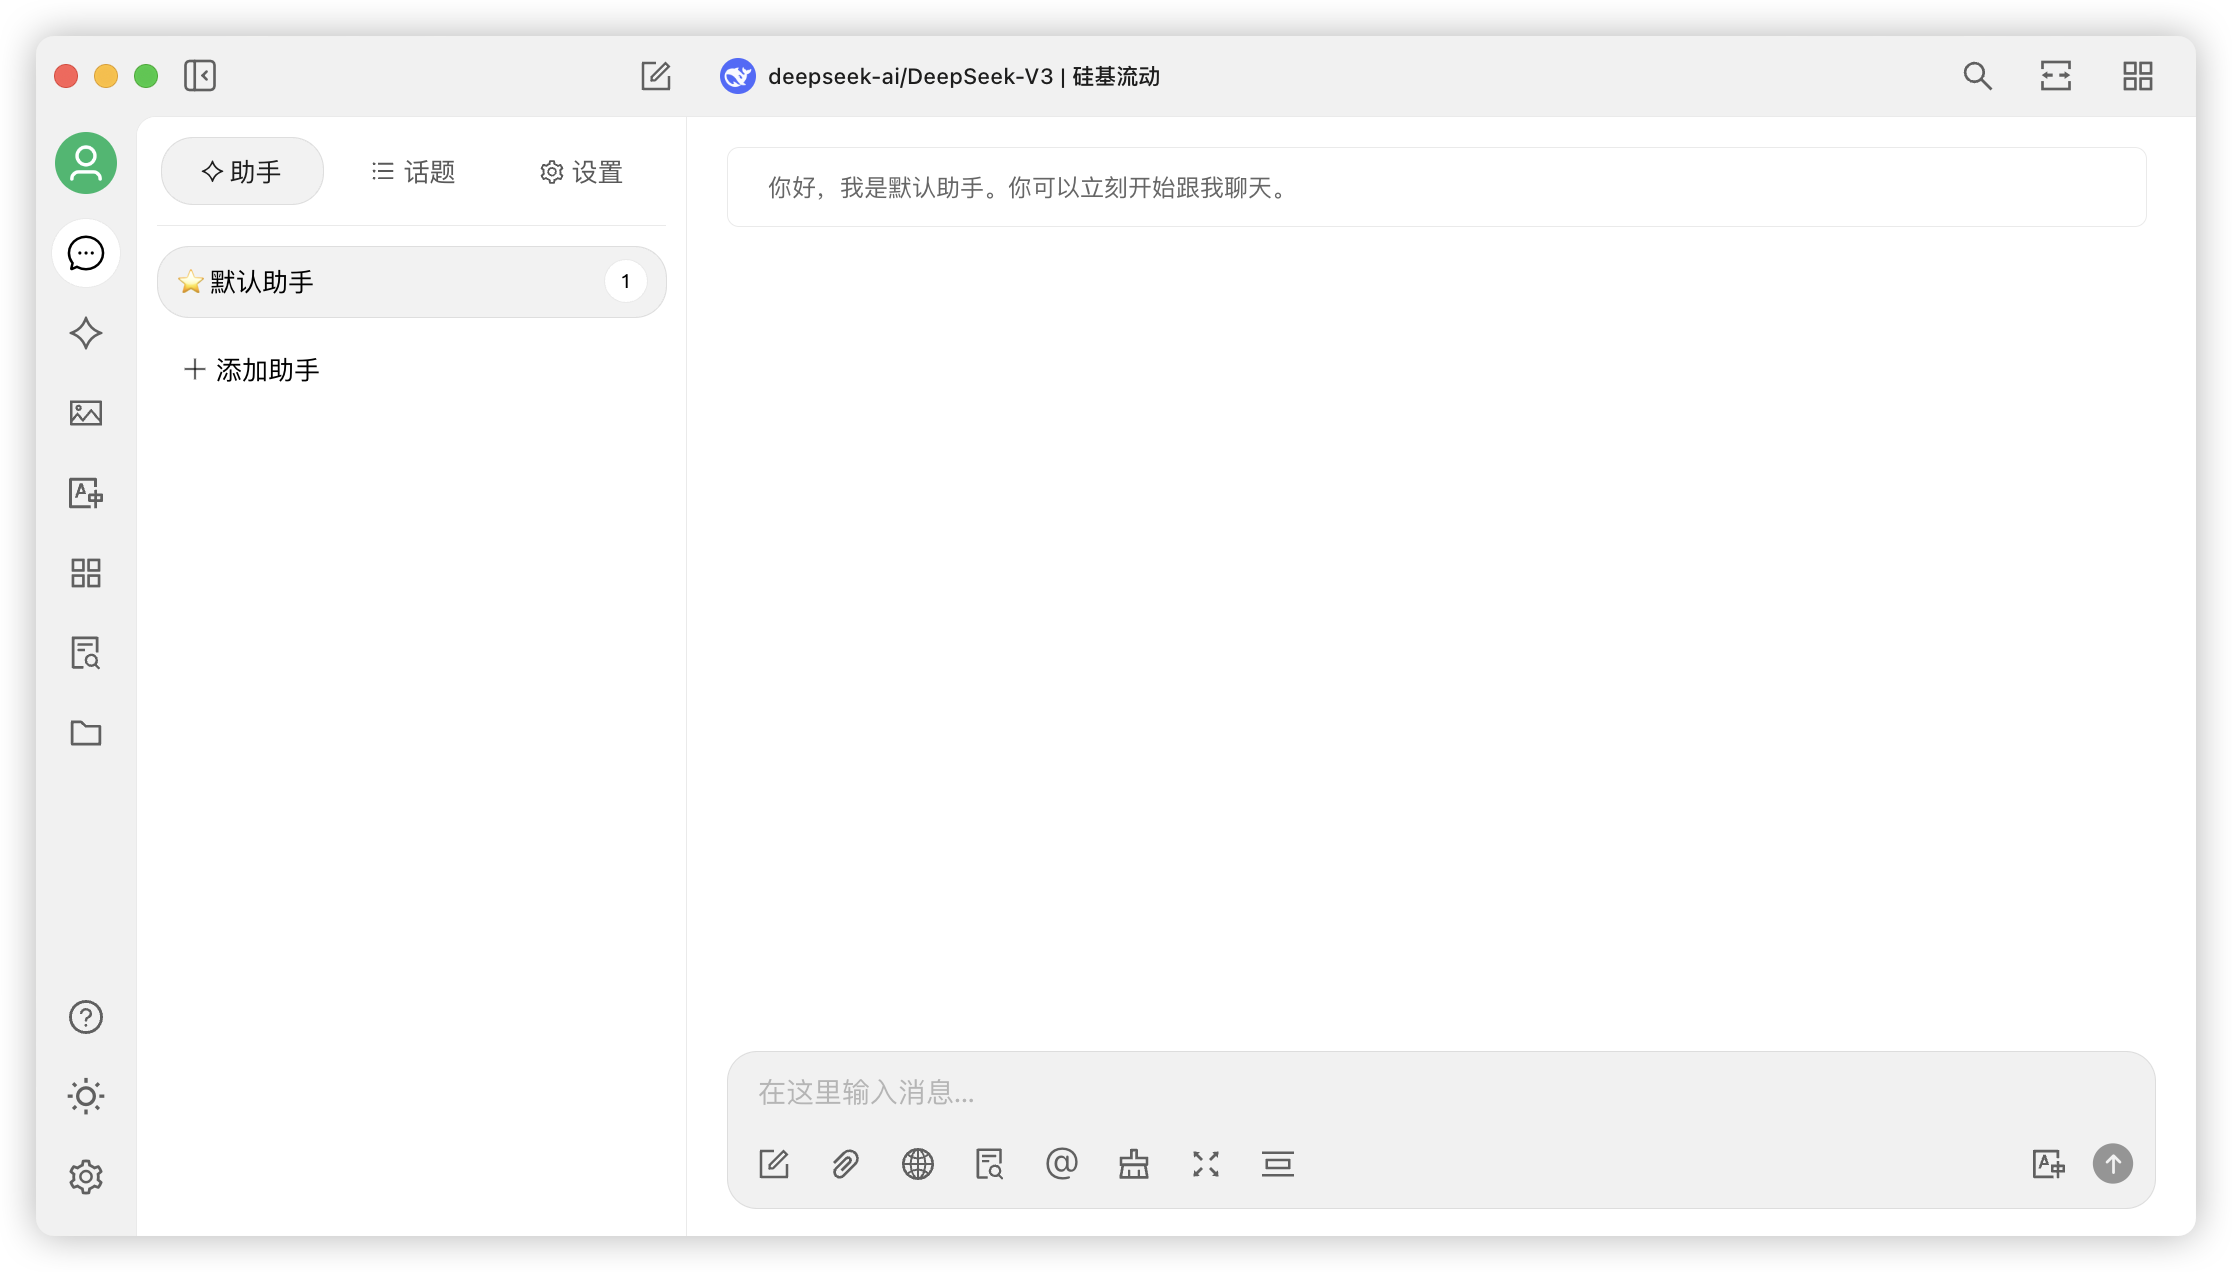Viewport: 2232px width, 1272px height.
Task: Open the paintings image icon in sidebar
Action: pos(86,413)
